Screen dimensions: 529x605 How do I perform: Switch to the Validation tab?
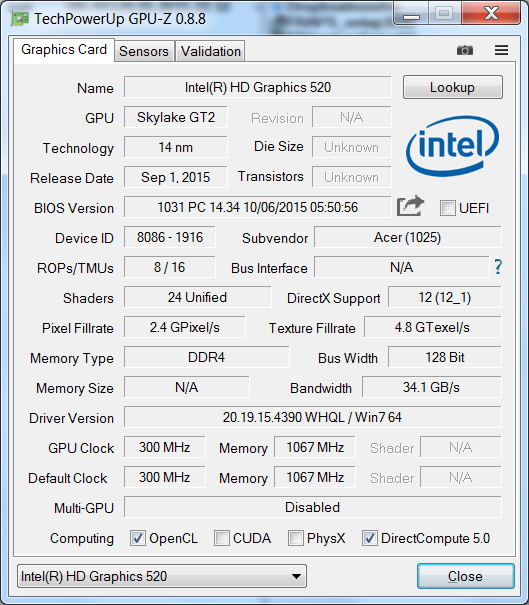[210, 51]
